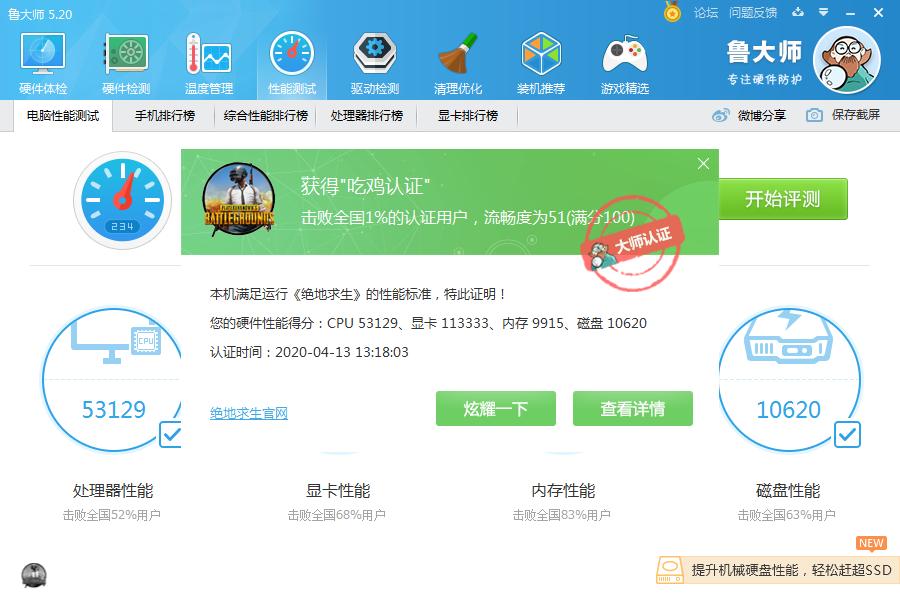Start benchmark with 开始评测 button
Viewport: 900px width, 600px height.
click(x=783, y=199)
